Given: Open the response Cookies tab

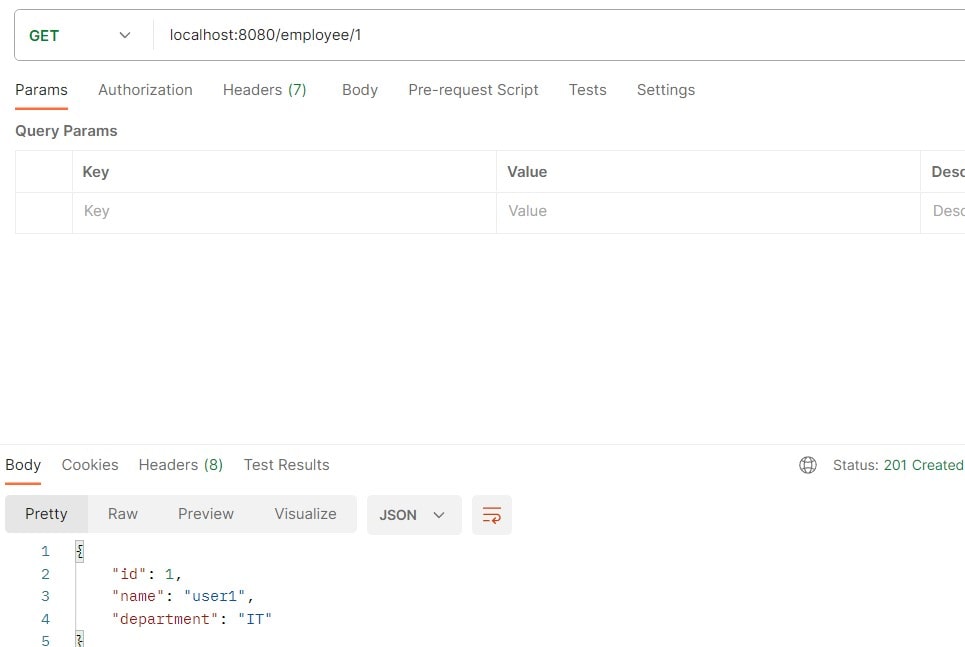Looking at the screenshot, I should (x=90, y=465).
